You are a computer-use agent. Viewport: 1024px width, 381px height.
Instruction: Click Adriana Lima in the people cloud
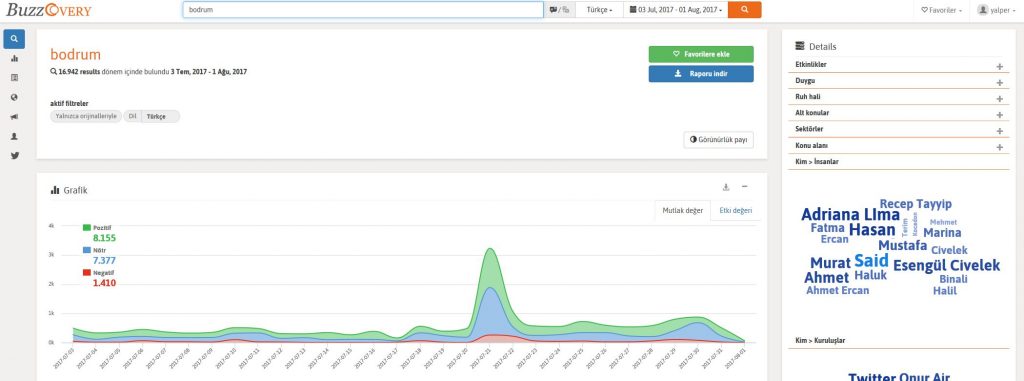[850, 215]
